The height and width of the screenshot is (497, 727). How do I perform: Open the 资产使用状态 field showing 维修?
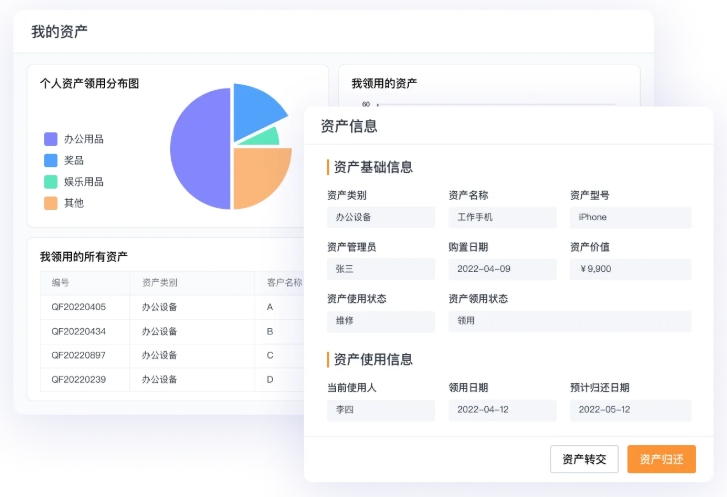(x=380, y=321)
